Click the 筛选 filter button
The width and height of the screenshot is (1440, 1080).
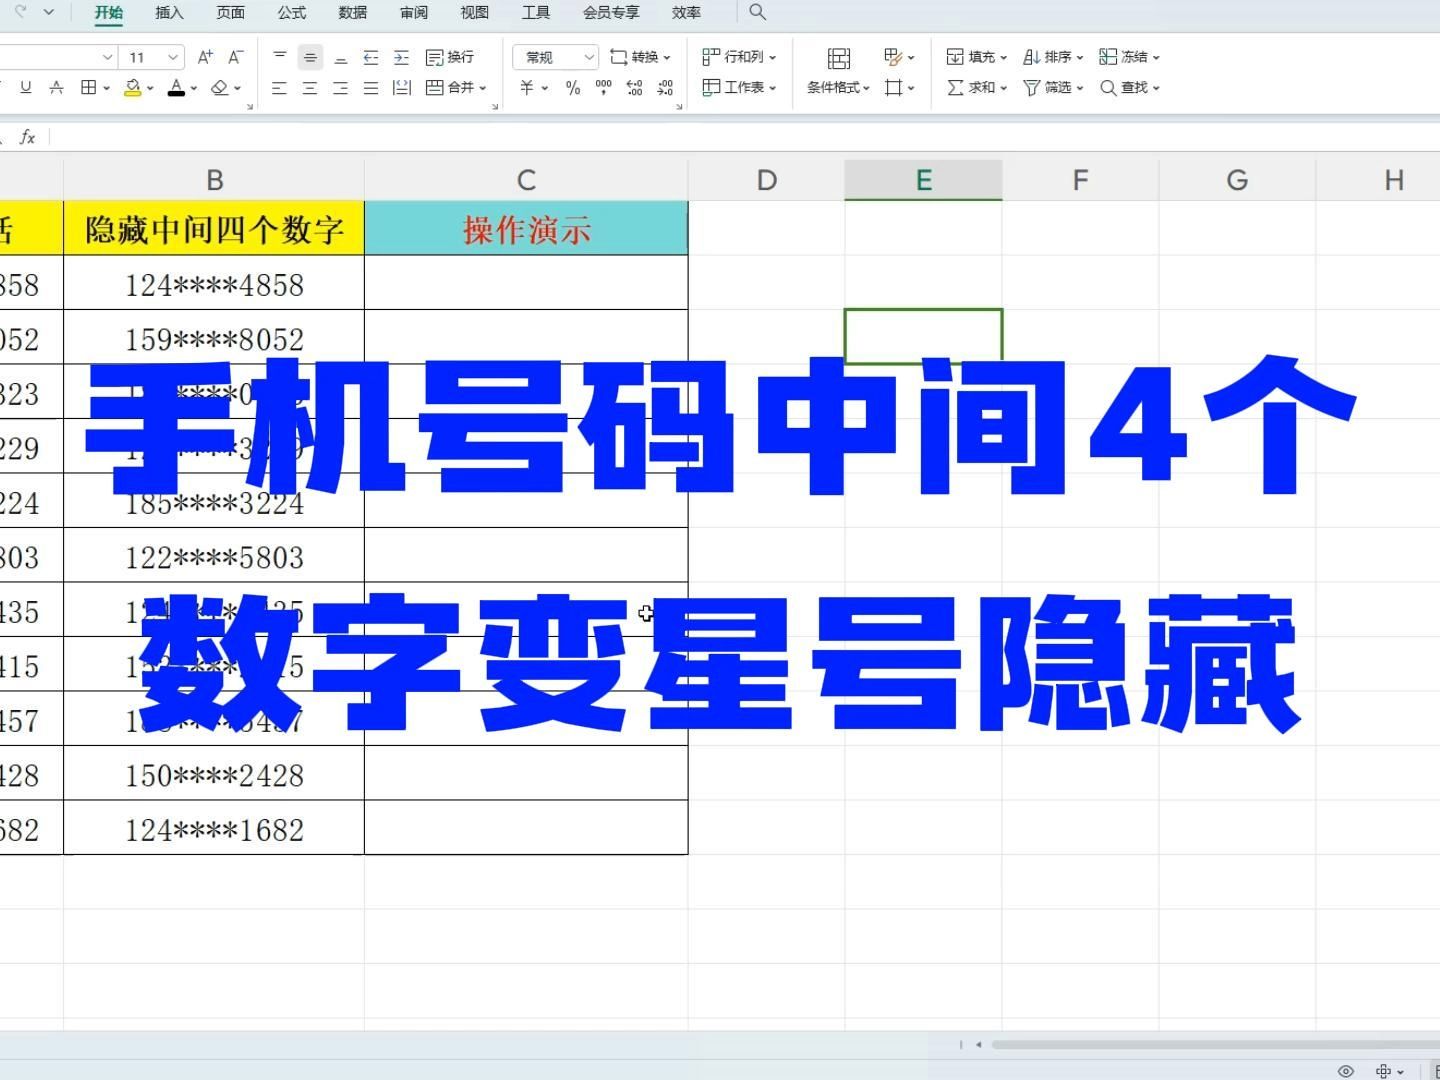(1053, 88)
